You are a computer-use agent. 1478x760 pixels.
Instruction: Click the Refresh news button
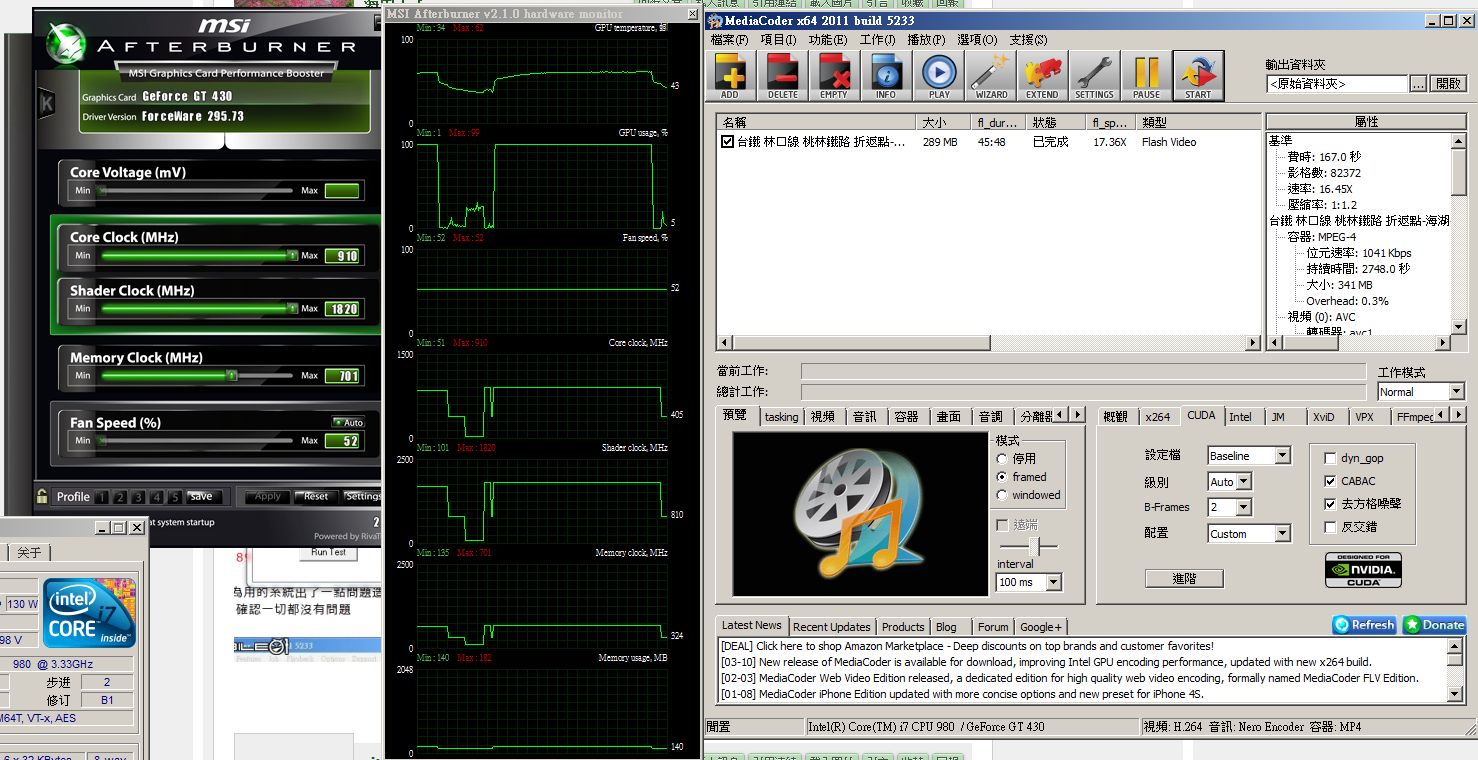(x=1365, y=625)
